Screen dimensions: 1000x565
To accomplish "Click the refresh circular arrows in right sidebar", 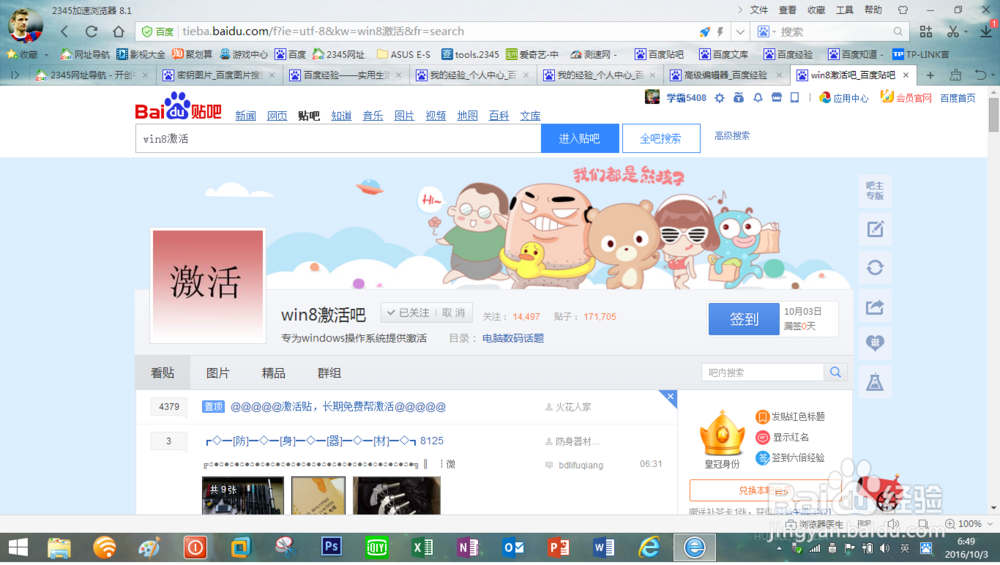I will point(875,268).
